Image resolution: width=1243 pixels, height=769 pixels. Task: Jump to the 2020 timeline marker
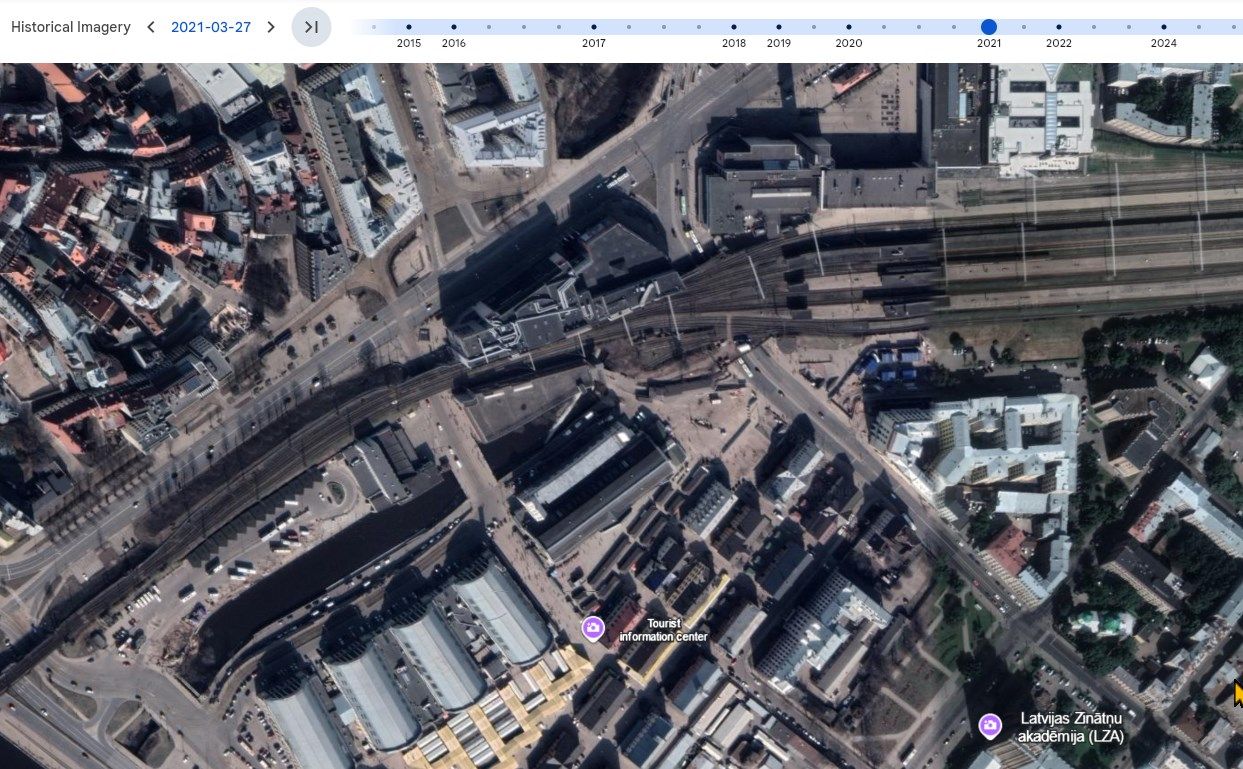(849, 27)
